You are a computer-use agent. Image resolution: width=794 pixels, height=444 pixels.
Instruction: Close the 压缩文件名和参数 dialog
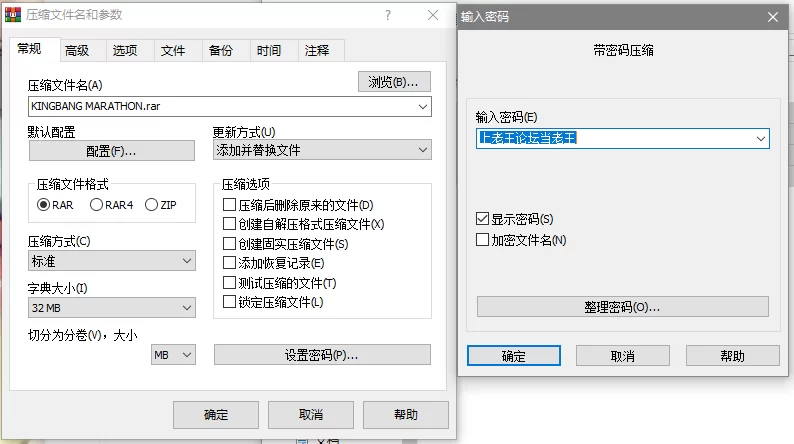pos(432,16)
